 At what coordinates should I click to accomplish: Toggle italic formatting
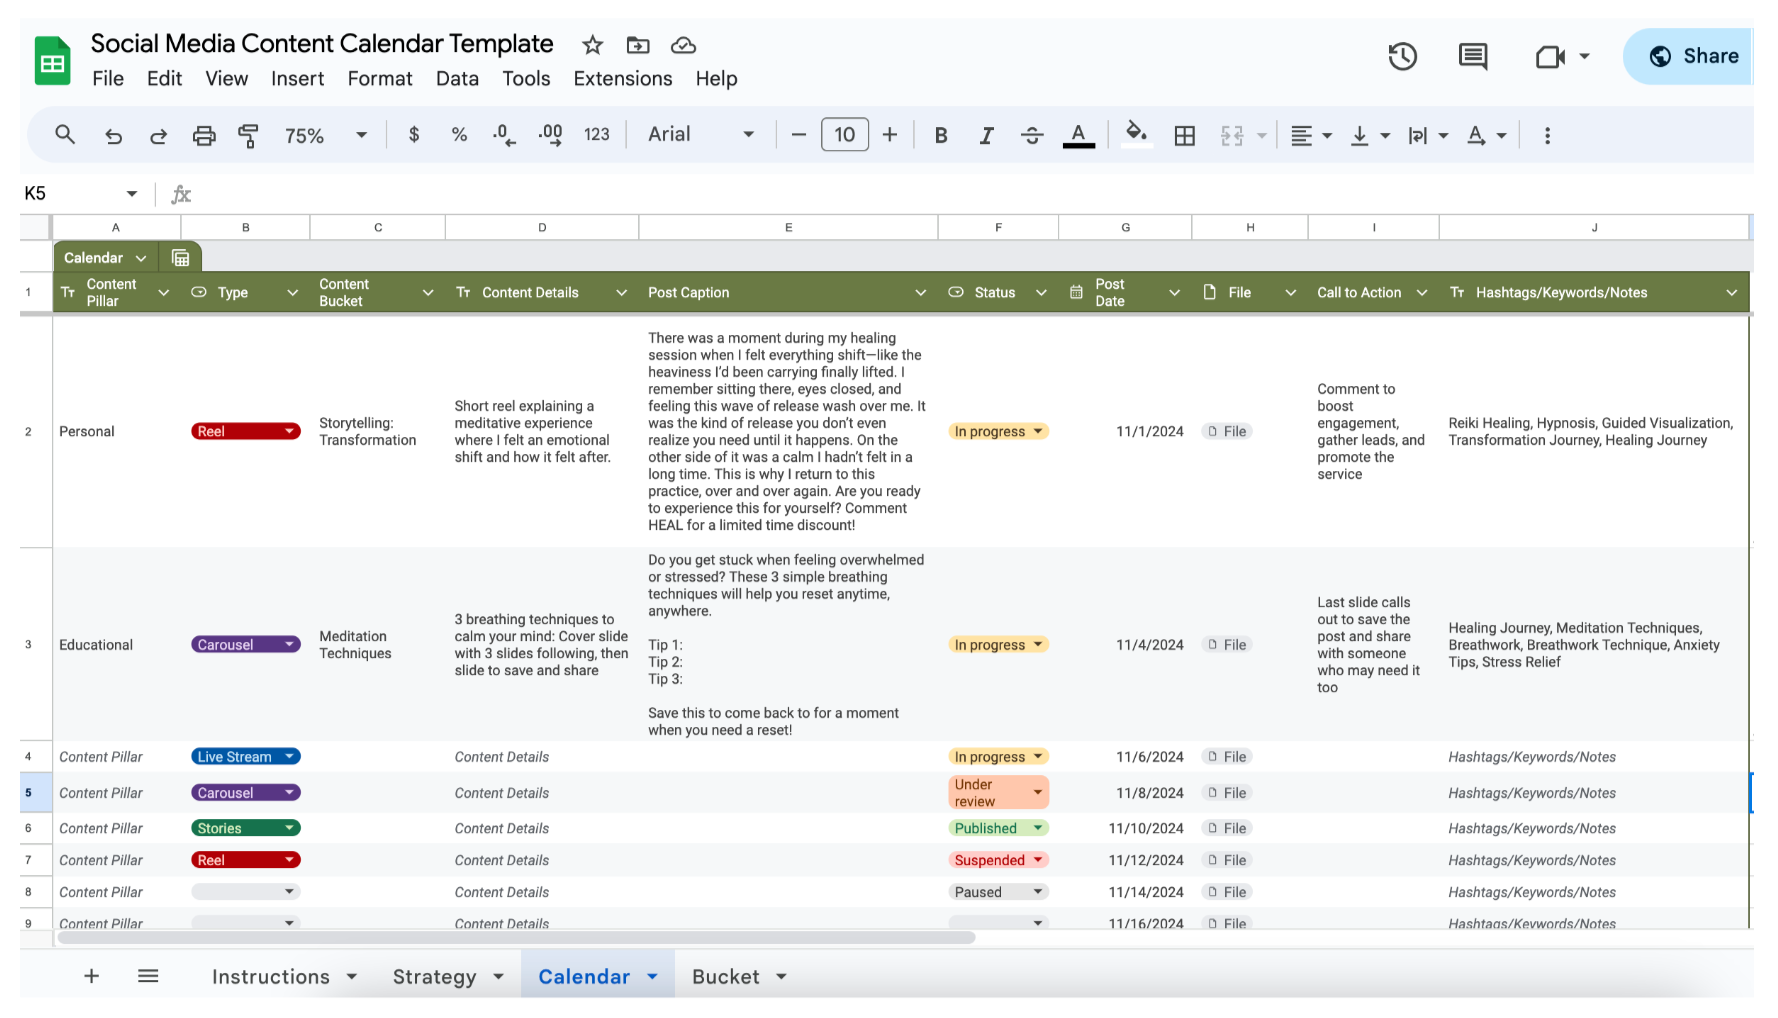pos(986,135)
